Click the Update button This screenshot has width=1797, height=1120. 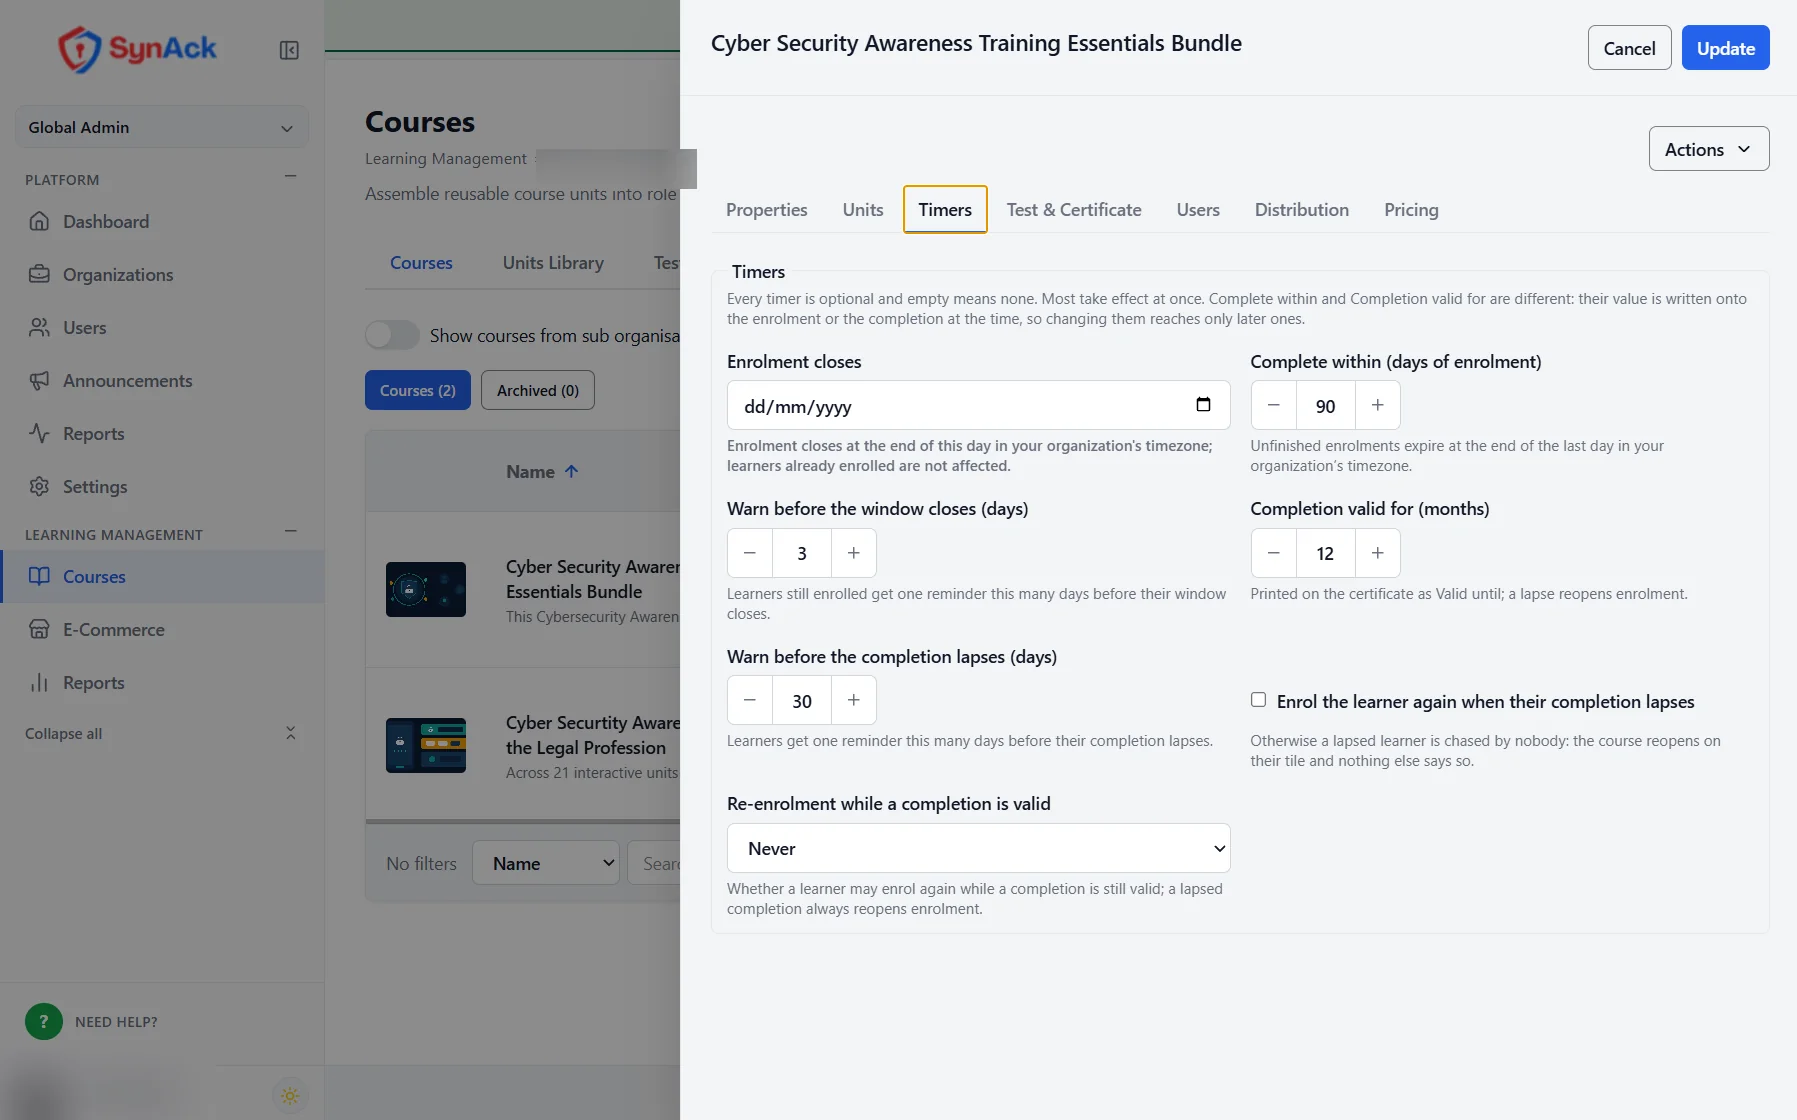1726,48
